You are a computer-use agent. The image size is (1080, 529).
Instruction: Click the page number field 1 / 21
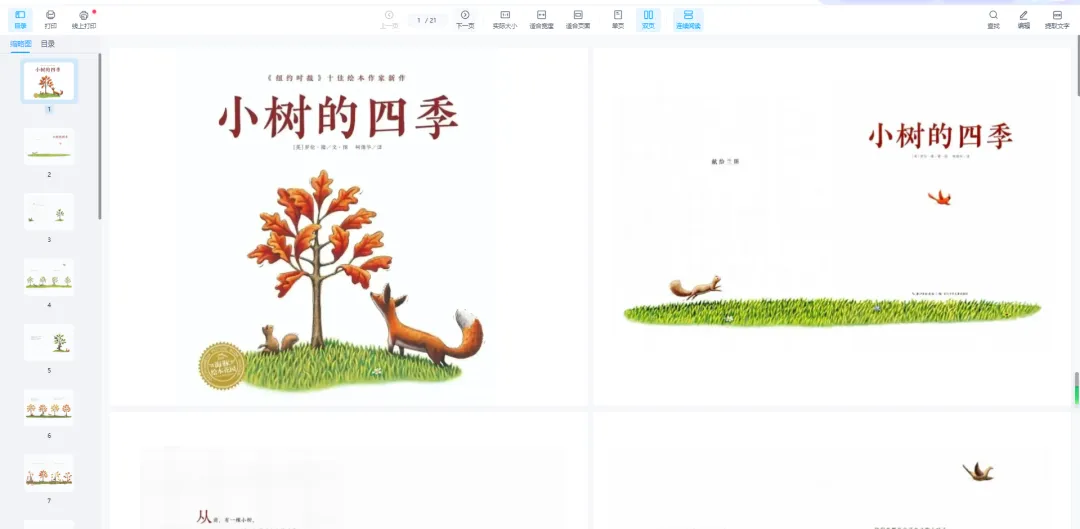[427, 20]
